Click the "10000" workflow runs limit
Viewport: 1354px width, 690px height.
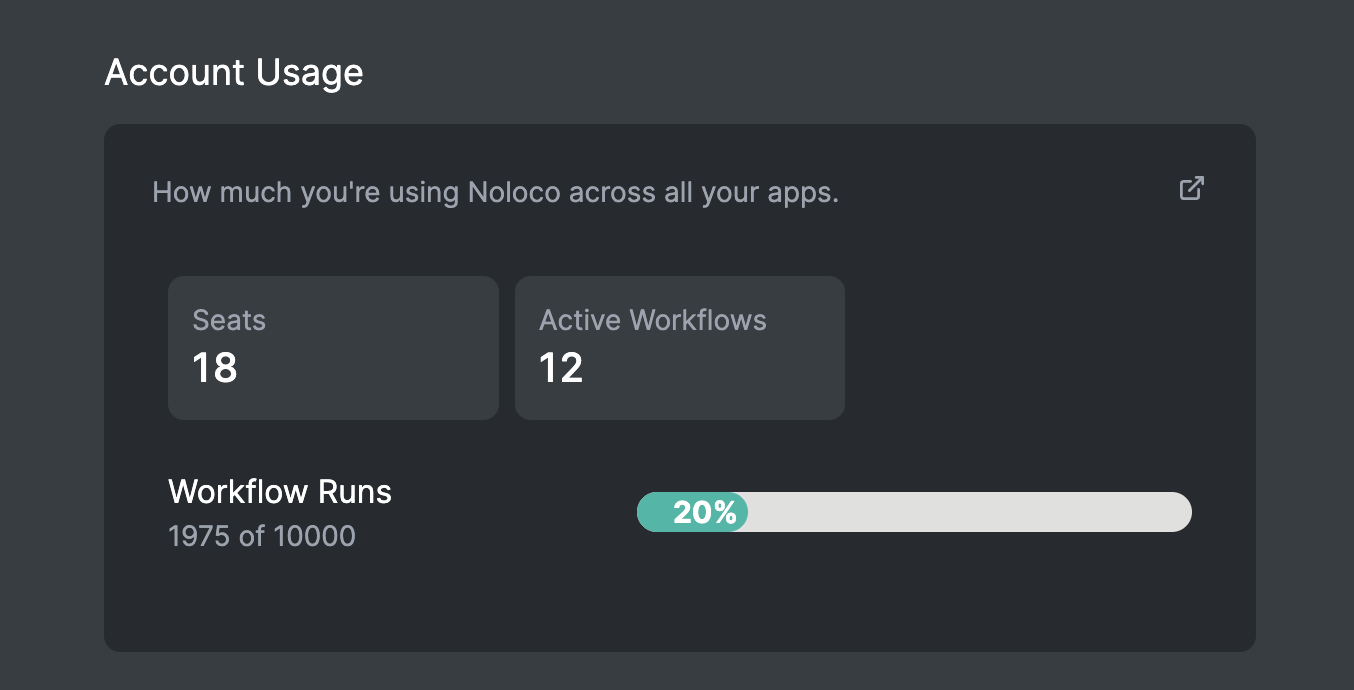click(x=314, y=536)
